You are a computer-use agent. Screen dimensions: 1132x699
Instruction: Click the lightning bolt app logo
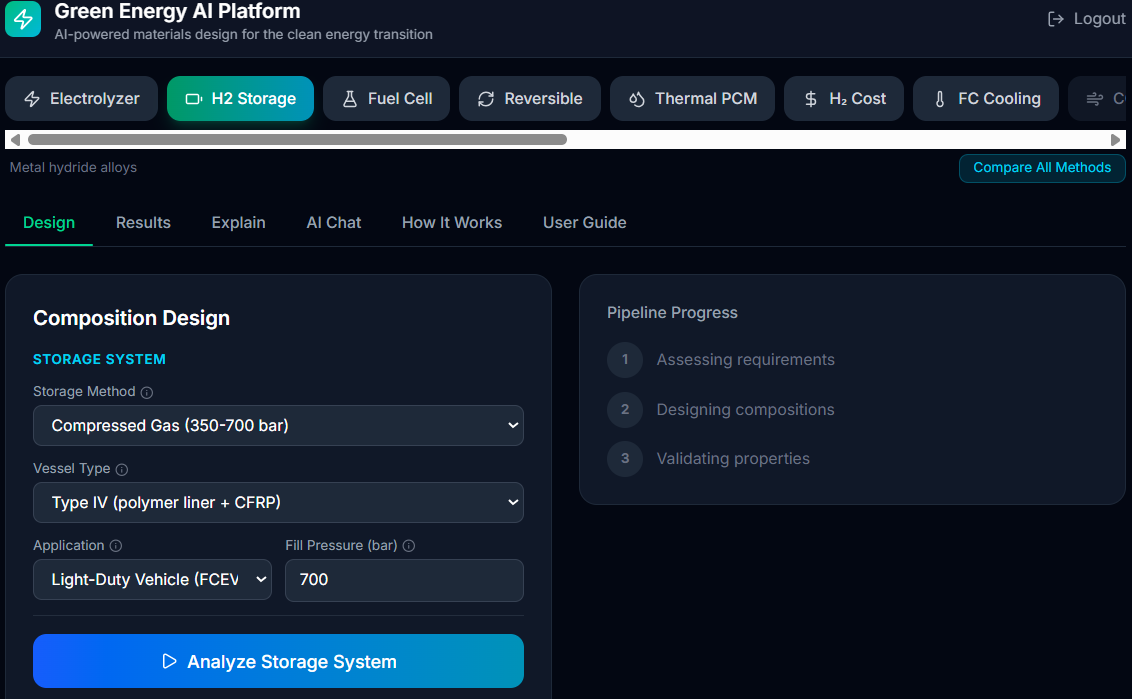(x=23, y=19)
